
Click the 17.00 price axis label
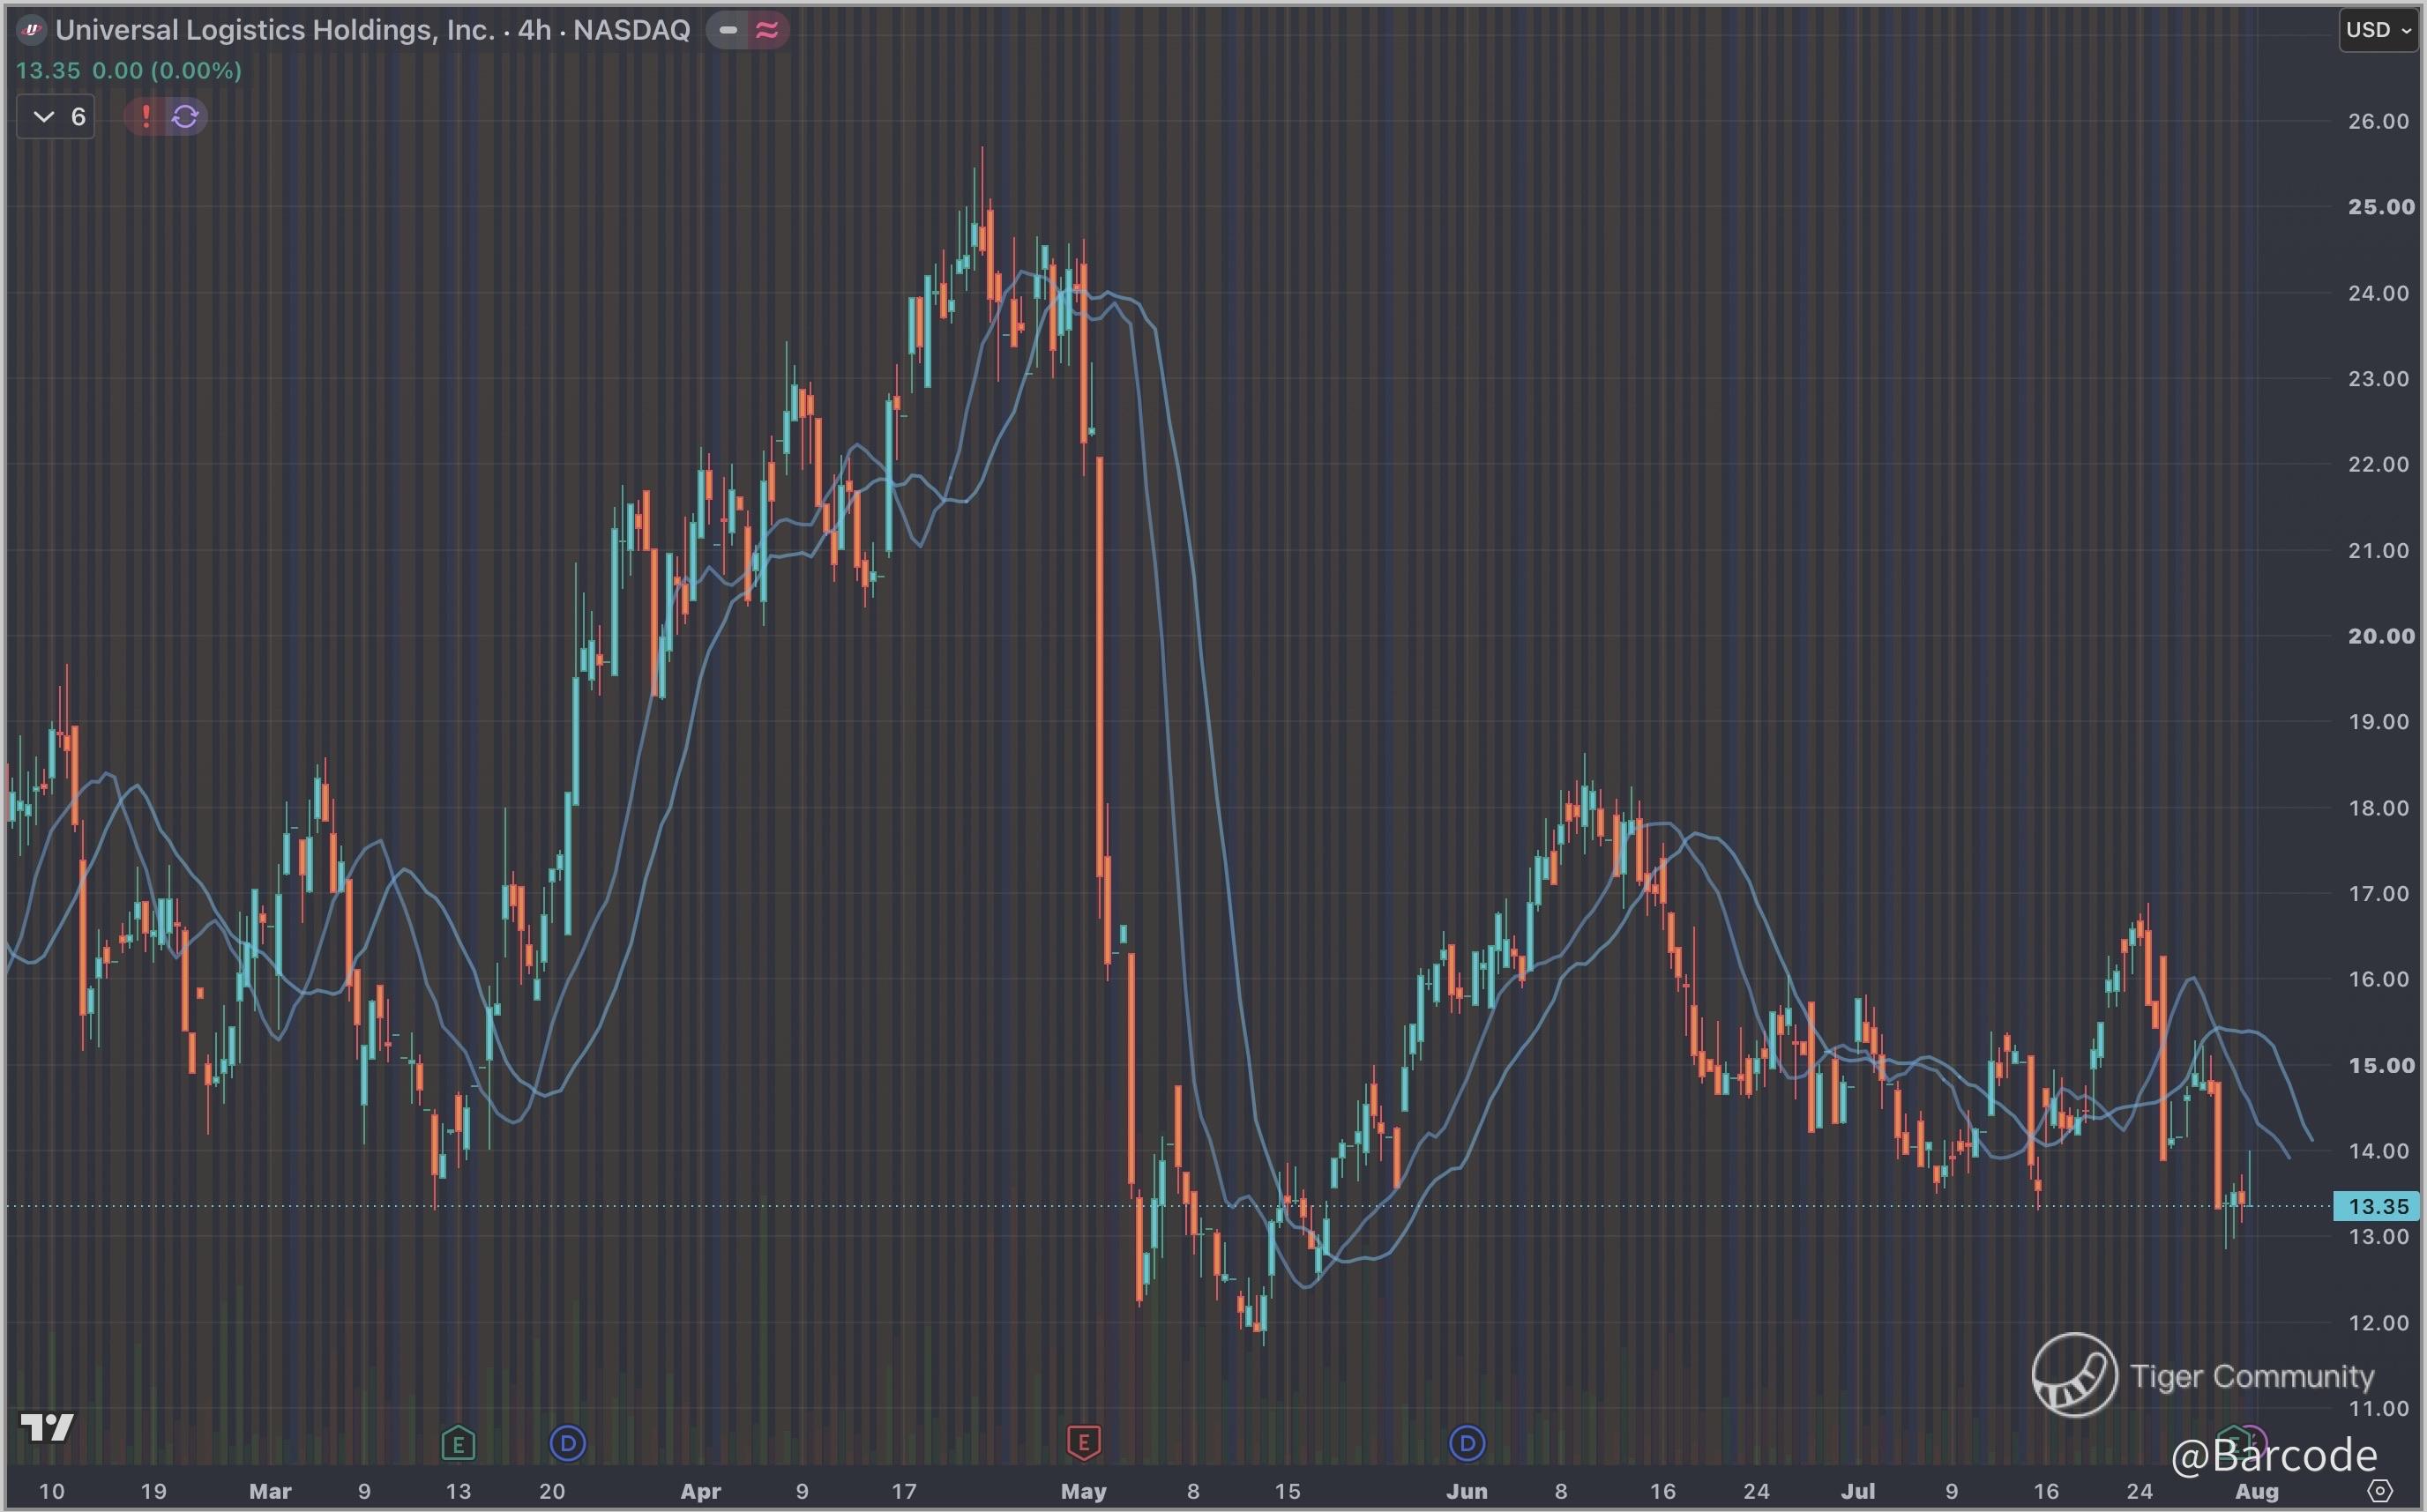[x=2378, y=893]
